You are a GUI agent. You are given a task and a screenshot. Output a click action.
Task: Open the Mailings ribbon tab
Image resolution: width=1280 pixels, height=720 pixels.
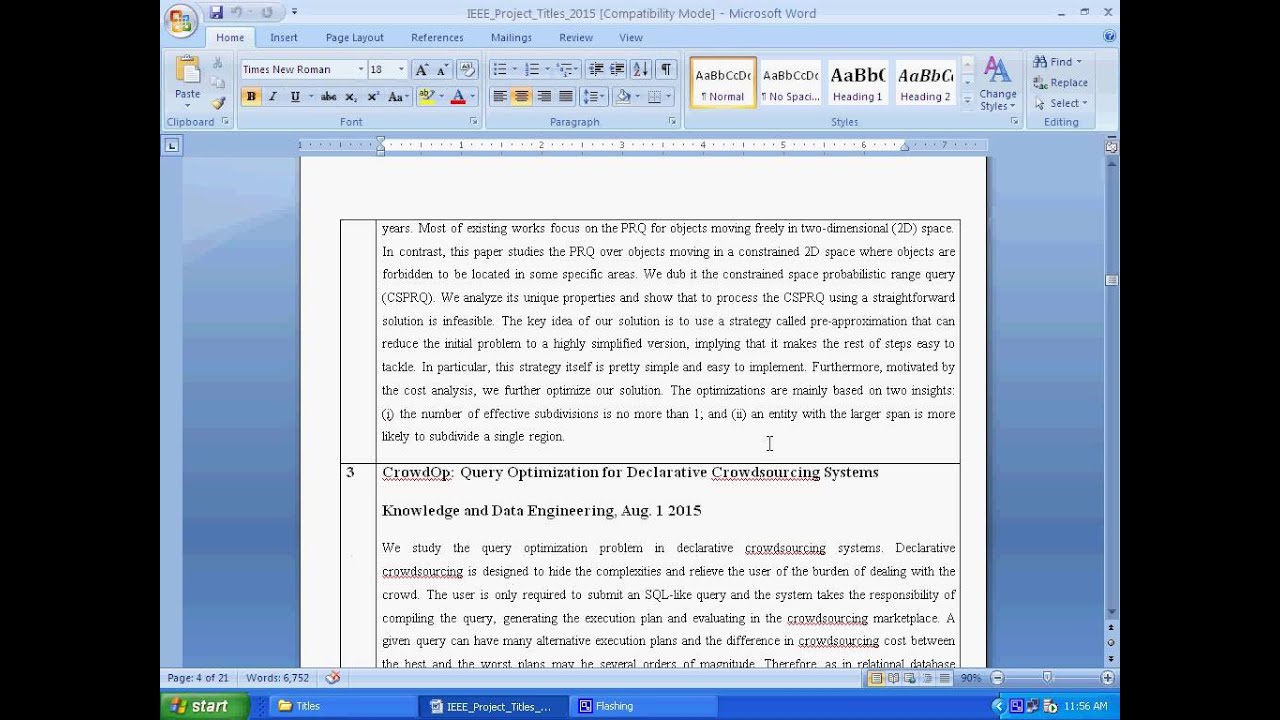511,37
